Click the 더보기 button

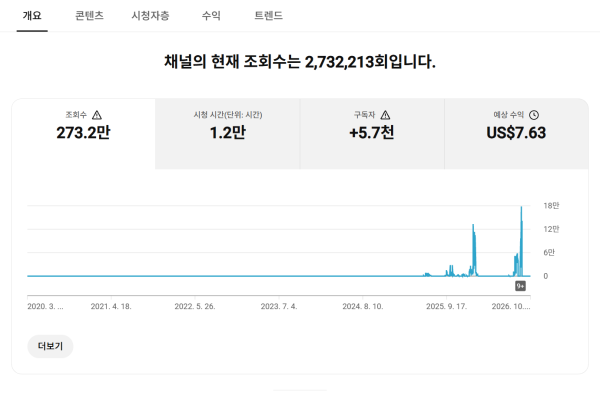pos(50,346)
